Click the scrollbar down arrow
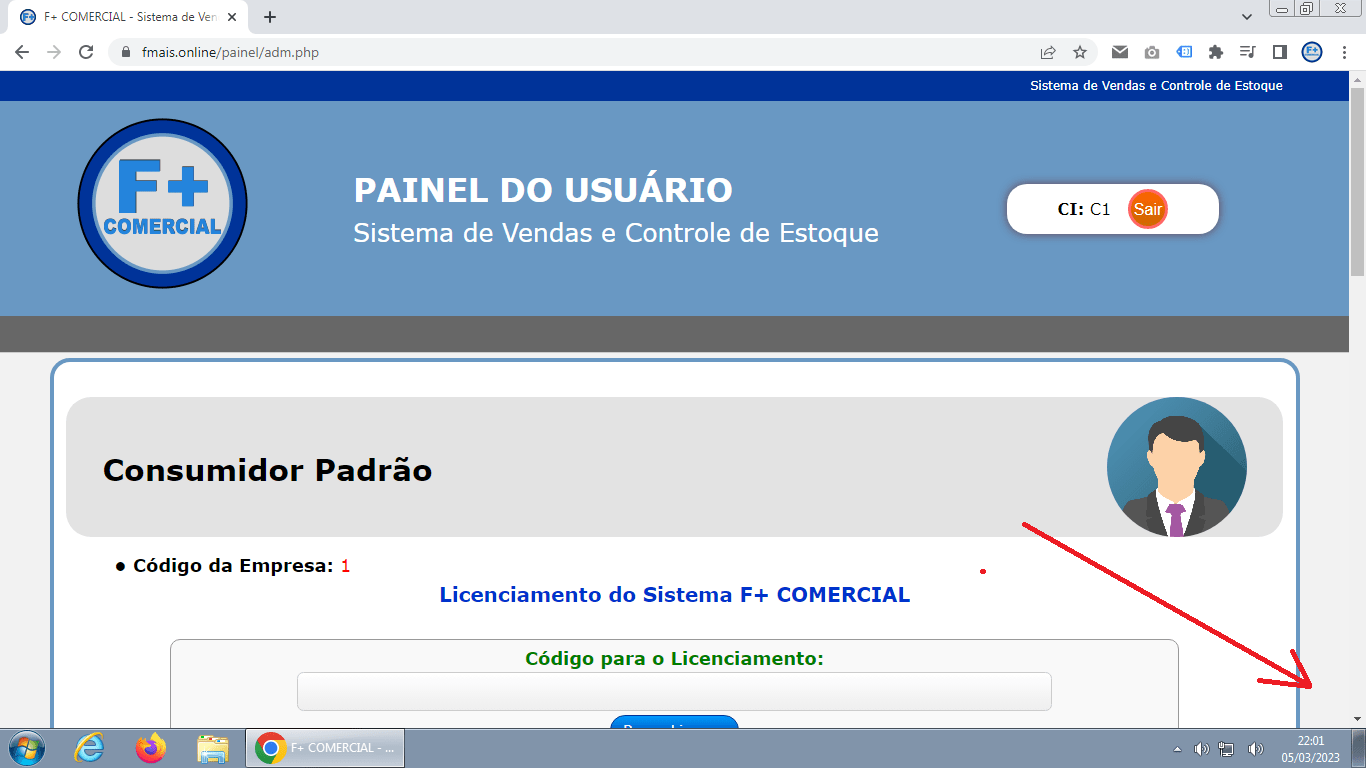The height and width of the screenshot is (768, 1366). click(1357, 718)
